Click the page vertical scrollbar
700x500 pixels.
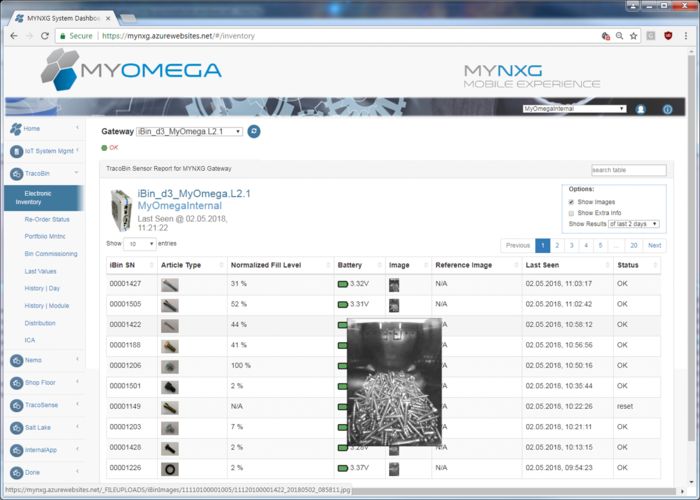click(692, 246)
